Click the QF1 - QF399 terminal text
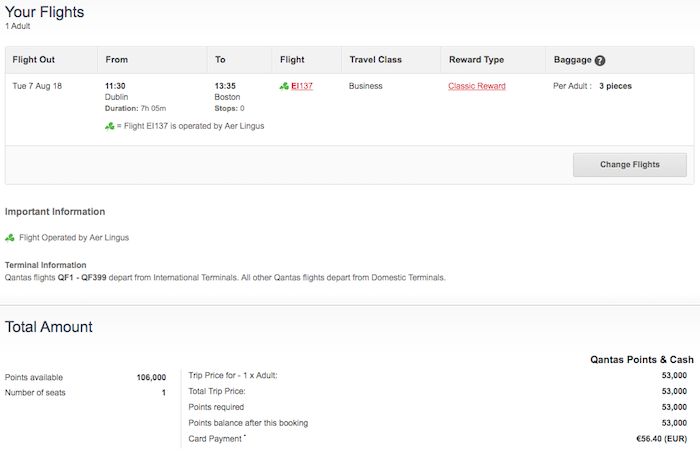700x452 pixels. tap(82, 277)
